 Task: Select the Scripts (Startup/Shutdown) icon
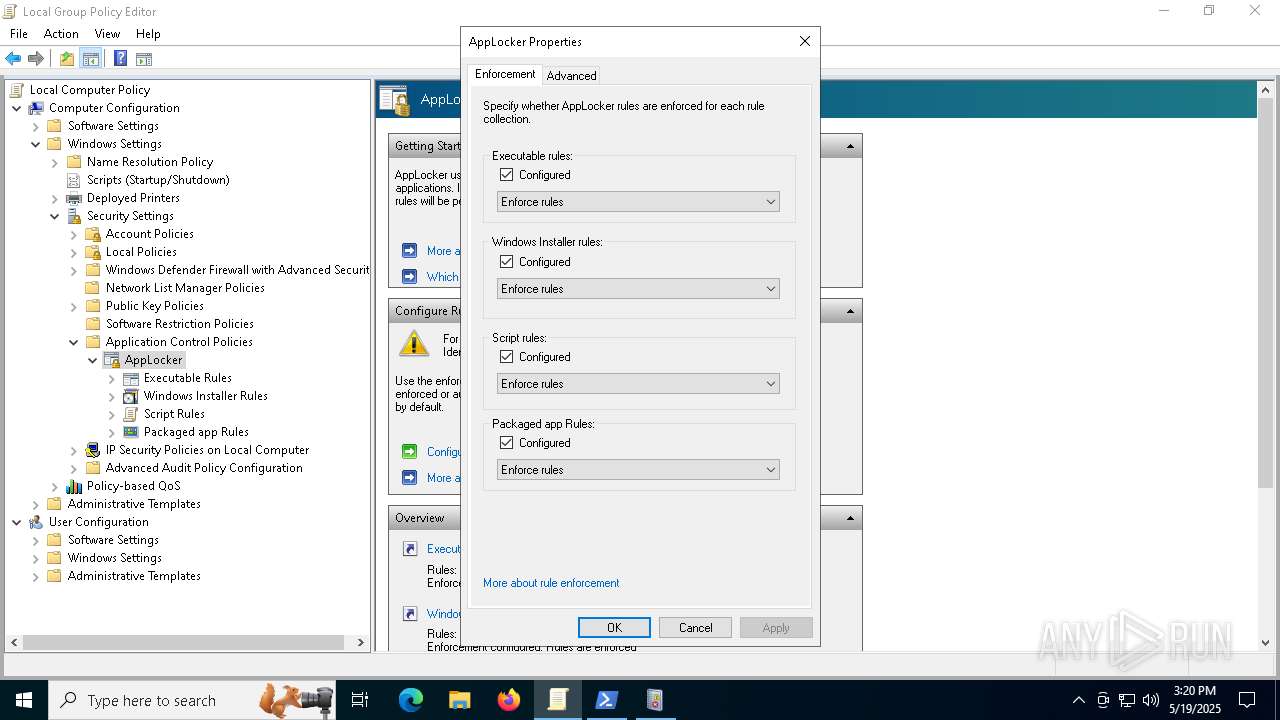pos(73,180)
